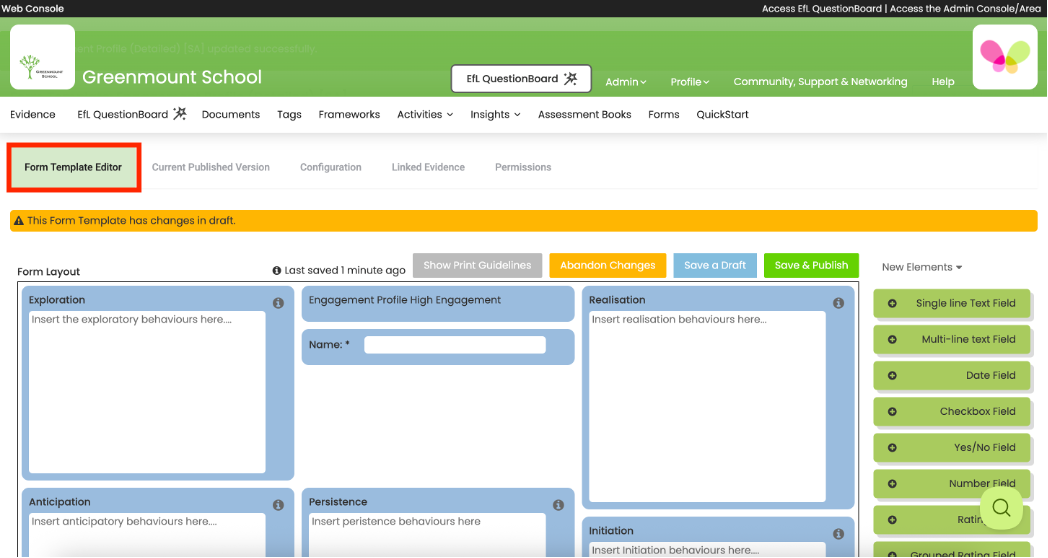The image size is (1048, 558).
Task: Open the Documents menu item
Action: coord(231,114)
